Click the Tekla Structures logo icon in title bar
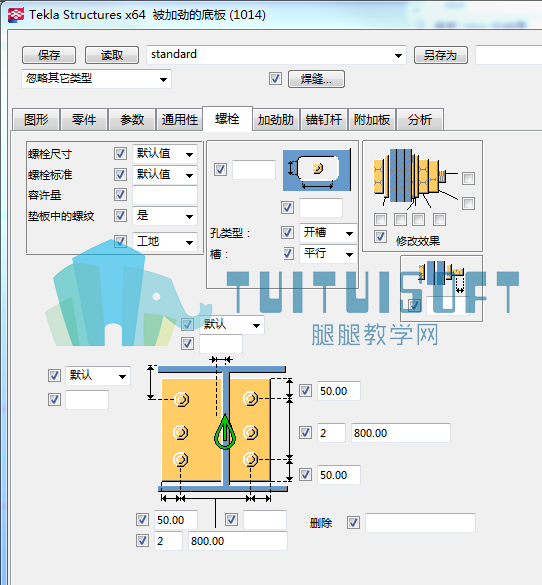The width and height of the screenshot is (542, 585). [x=15, y=15]
